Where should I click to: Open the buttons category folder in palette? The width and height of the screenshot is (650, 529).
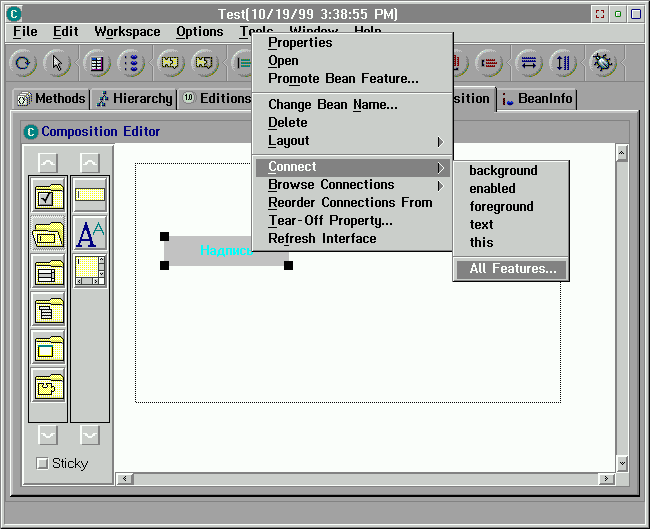[x=48, y=197]
